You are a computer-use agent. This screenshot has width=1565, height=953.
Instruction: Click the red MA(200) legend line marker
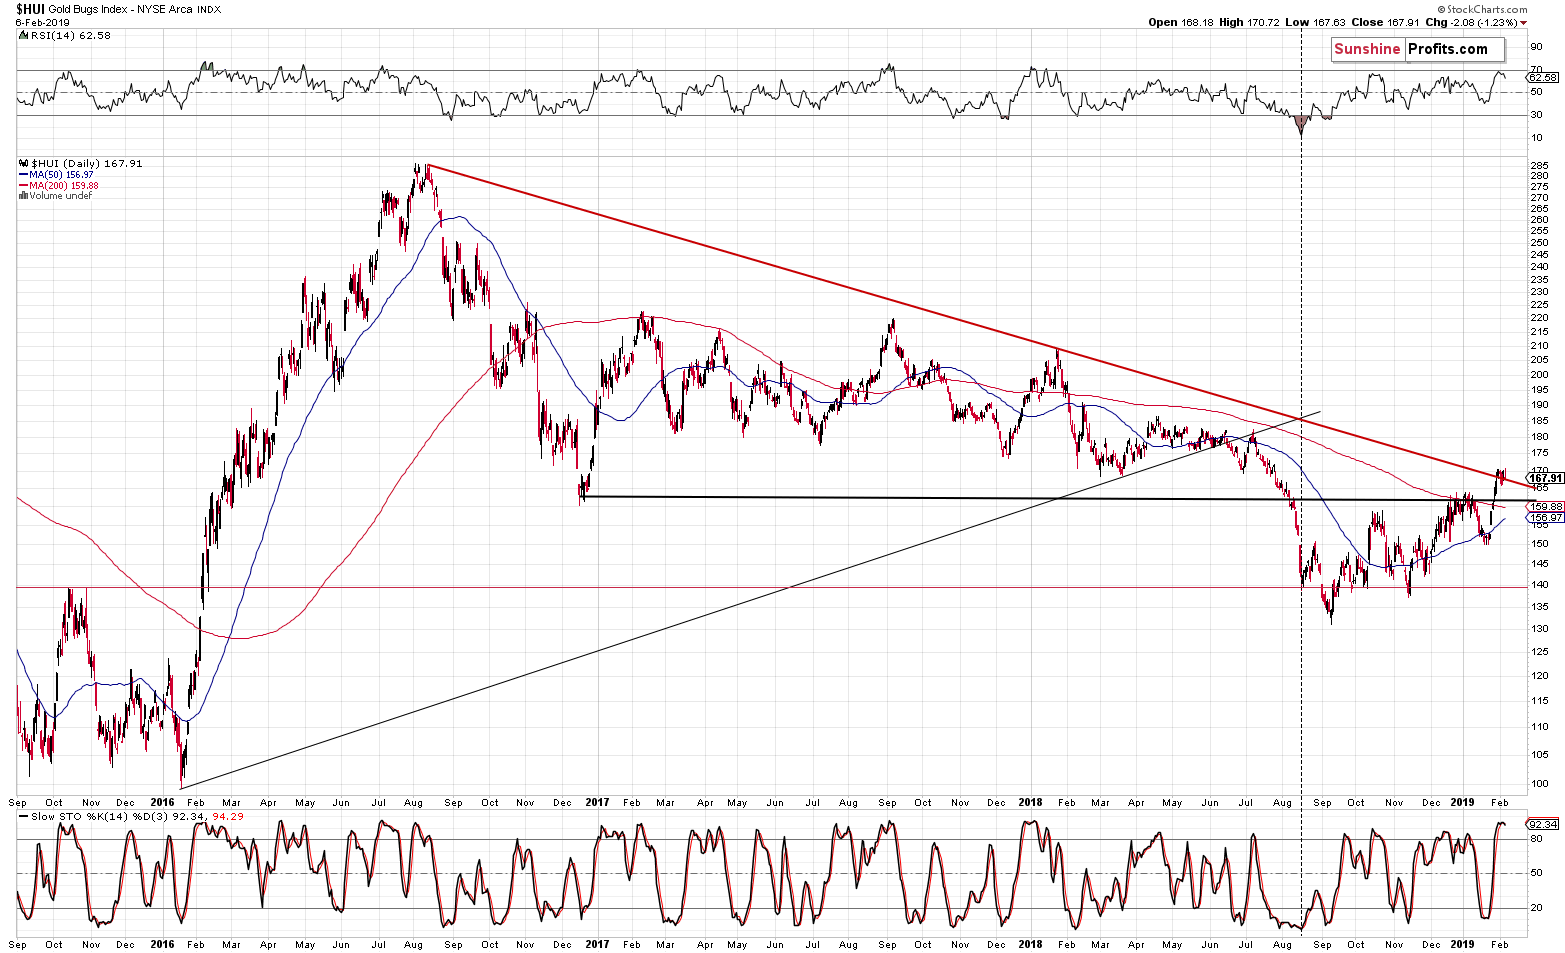23,185
